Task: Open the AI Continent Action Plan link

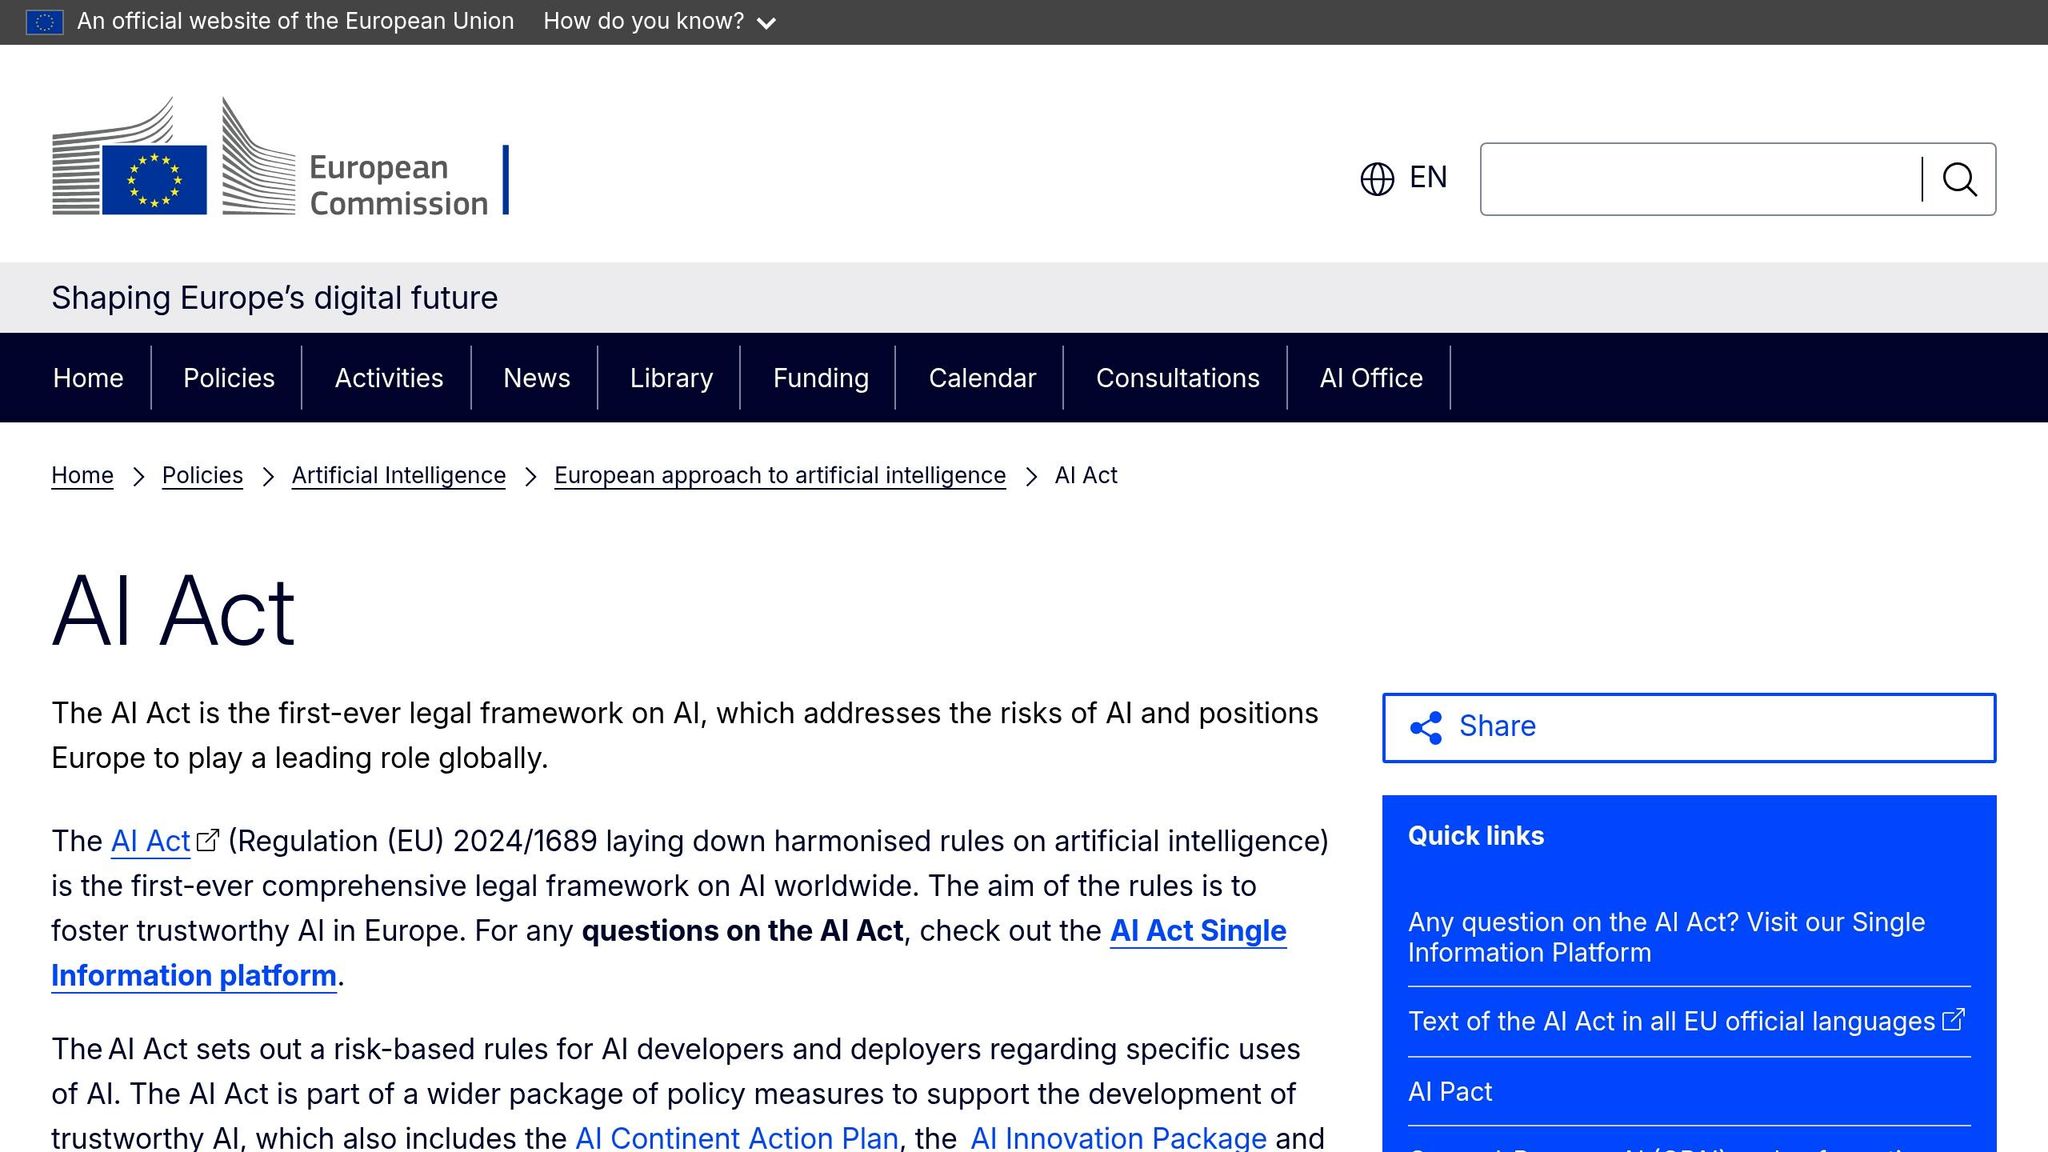Action: coord(737,1137)
